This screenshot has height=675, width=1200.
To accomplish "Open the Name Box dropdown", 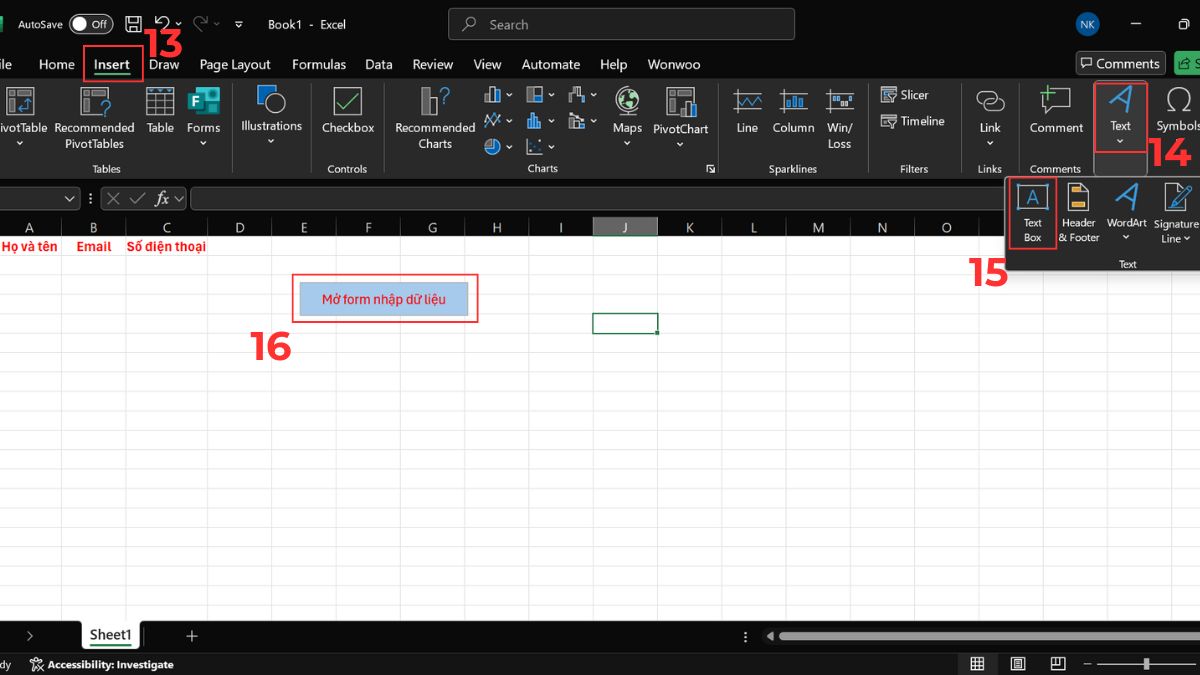I will pyautogui.click(x=70, y=198).
